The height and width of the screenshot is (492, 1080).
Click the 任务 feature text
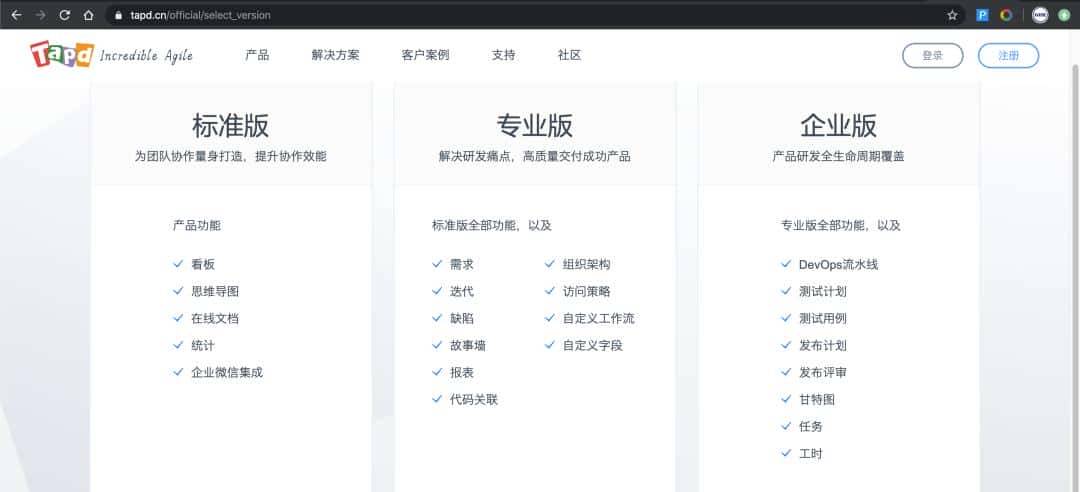[811, 427]
